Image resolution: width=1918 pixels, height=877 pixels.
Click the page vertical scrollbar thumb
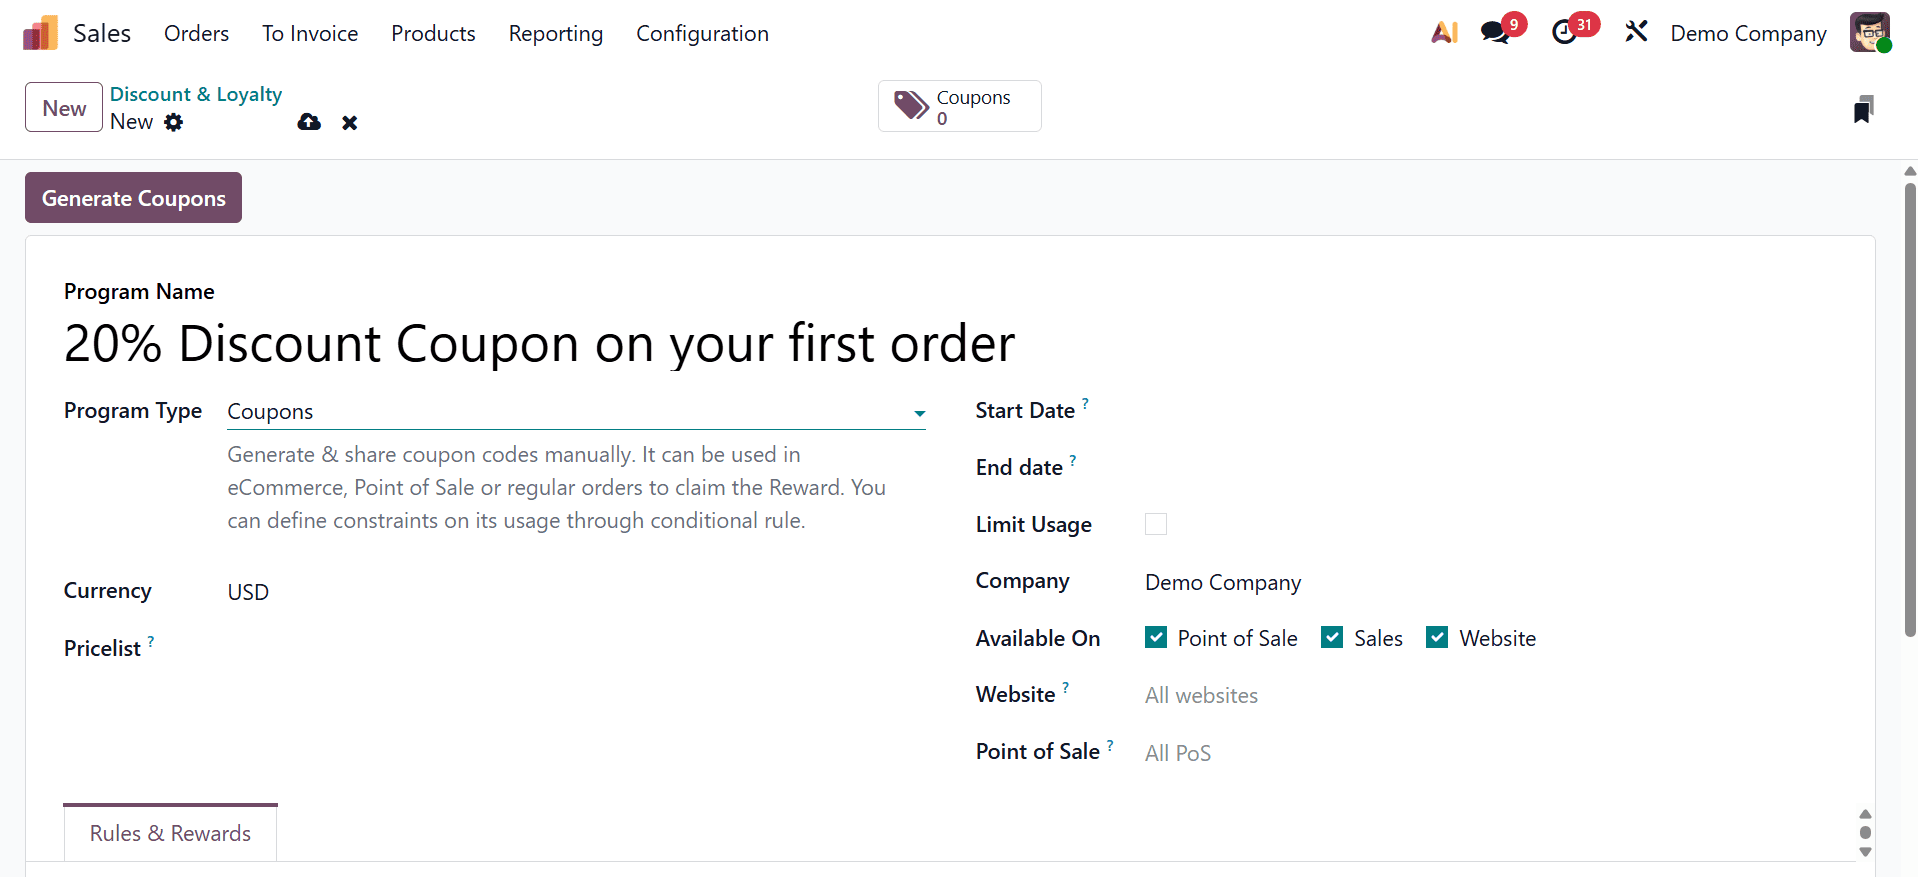coord(1910,410)
